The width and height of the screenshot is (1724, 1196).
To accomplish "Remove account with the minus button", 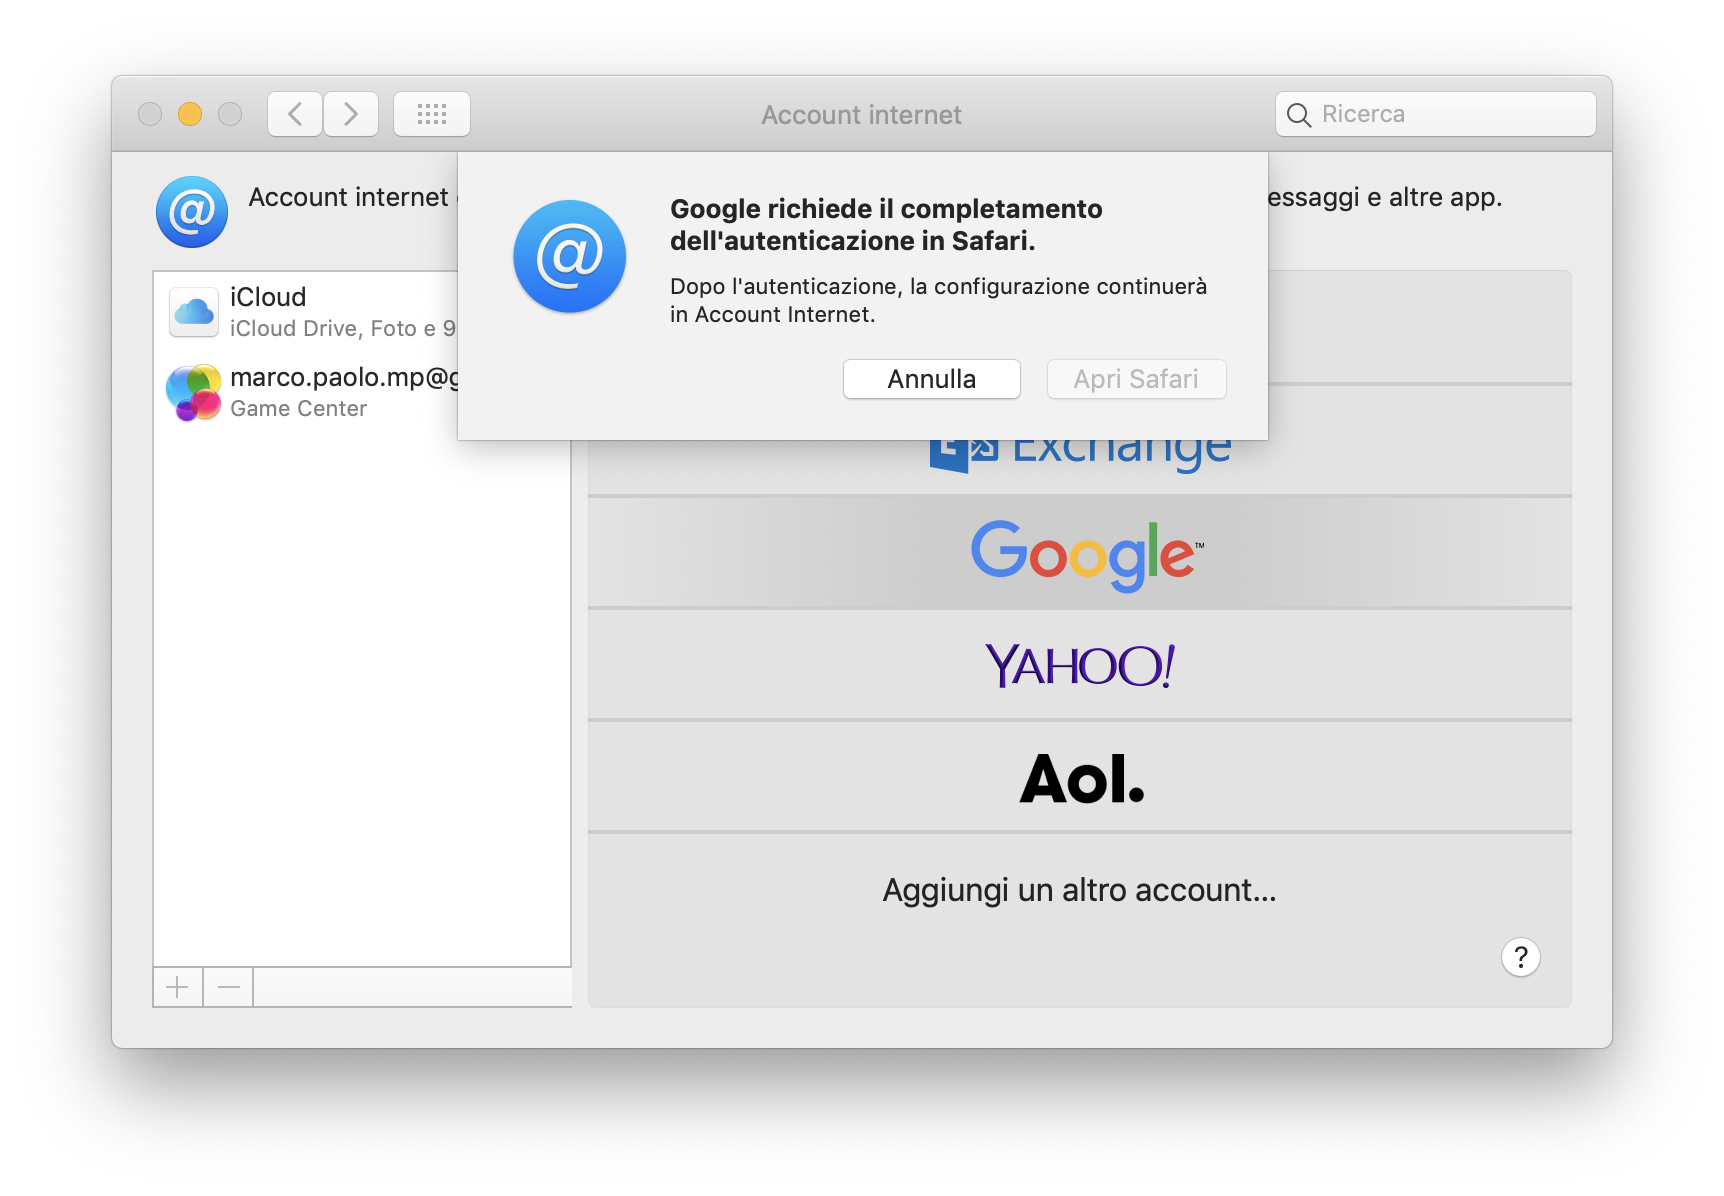I will [x=229, y=988].
